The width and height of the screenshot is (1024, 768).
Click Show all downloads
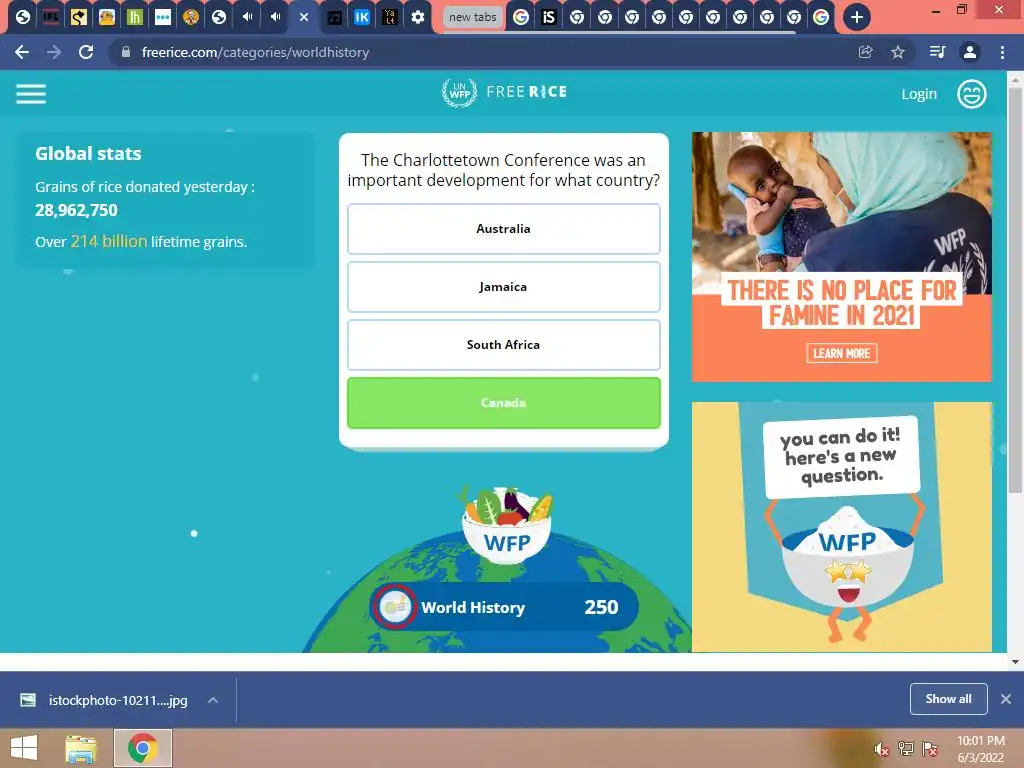click(948, 699)
